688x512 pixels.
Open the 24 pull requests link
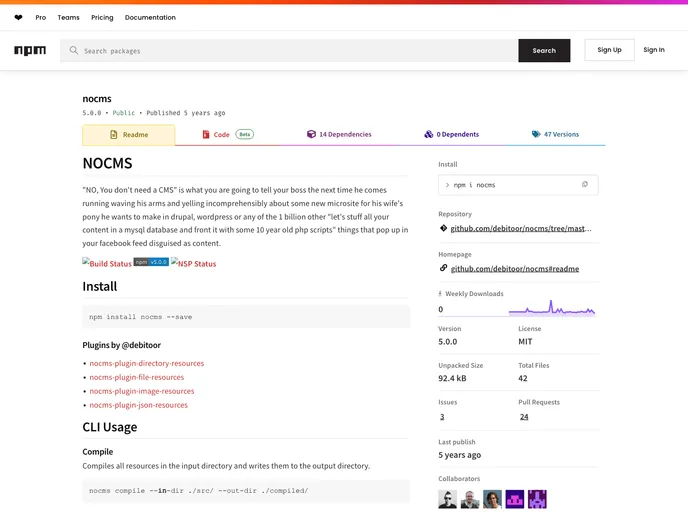coord(524,417)
